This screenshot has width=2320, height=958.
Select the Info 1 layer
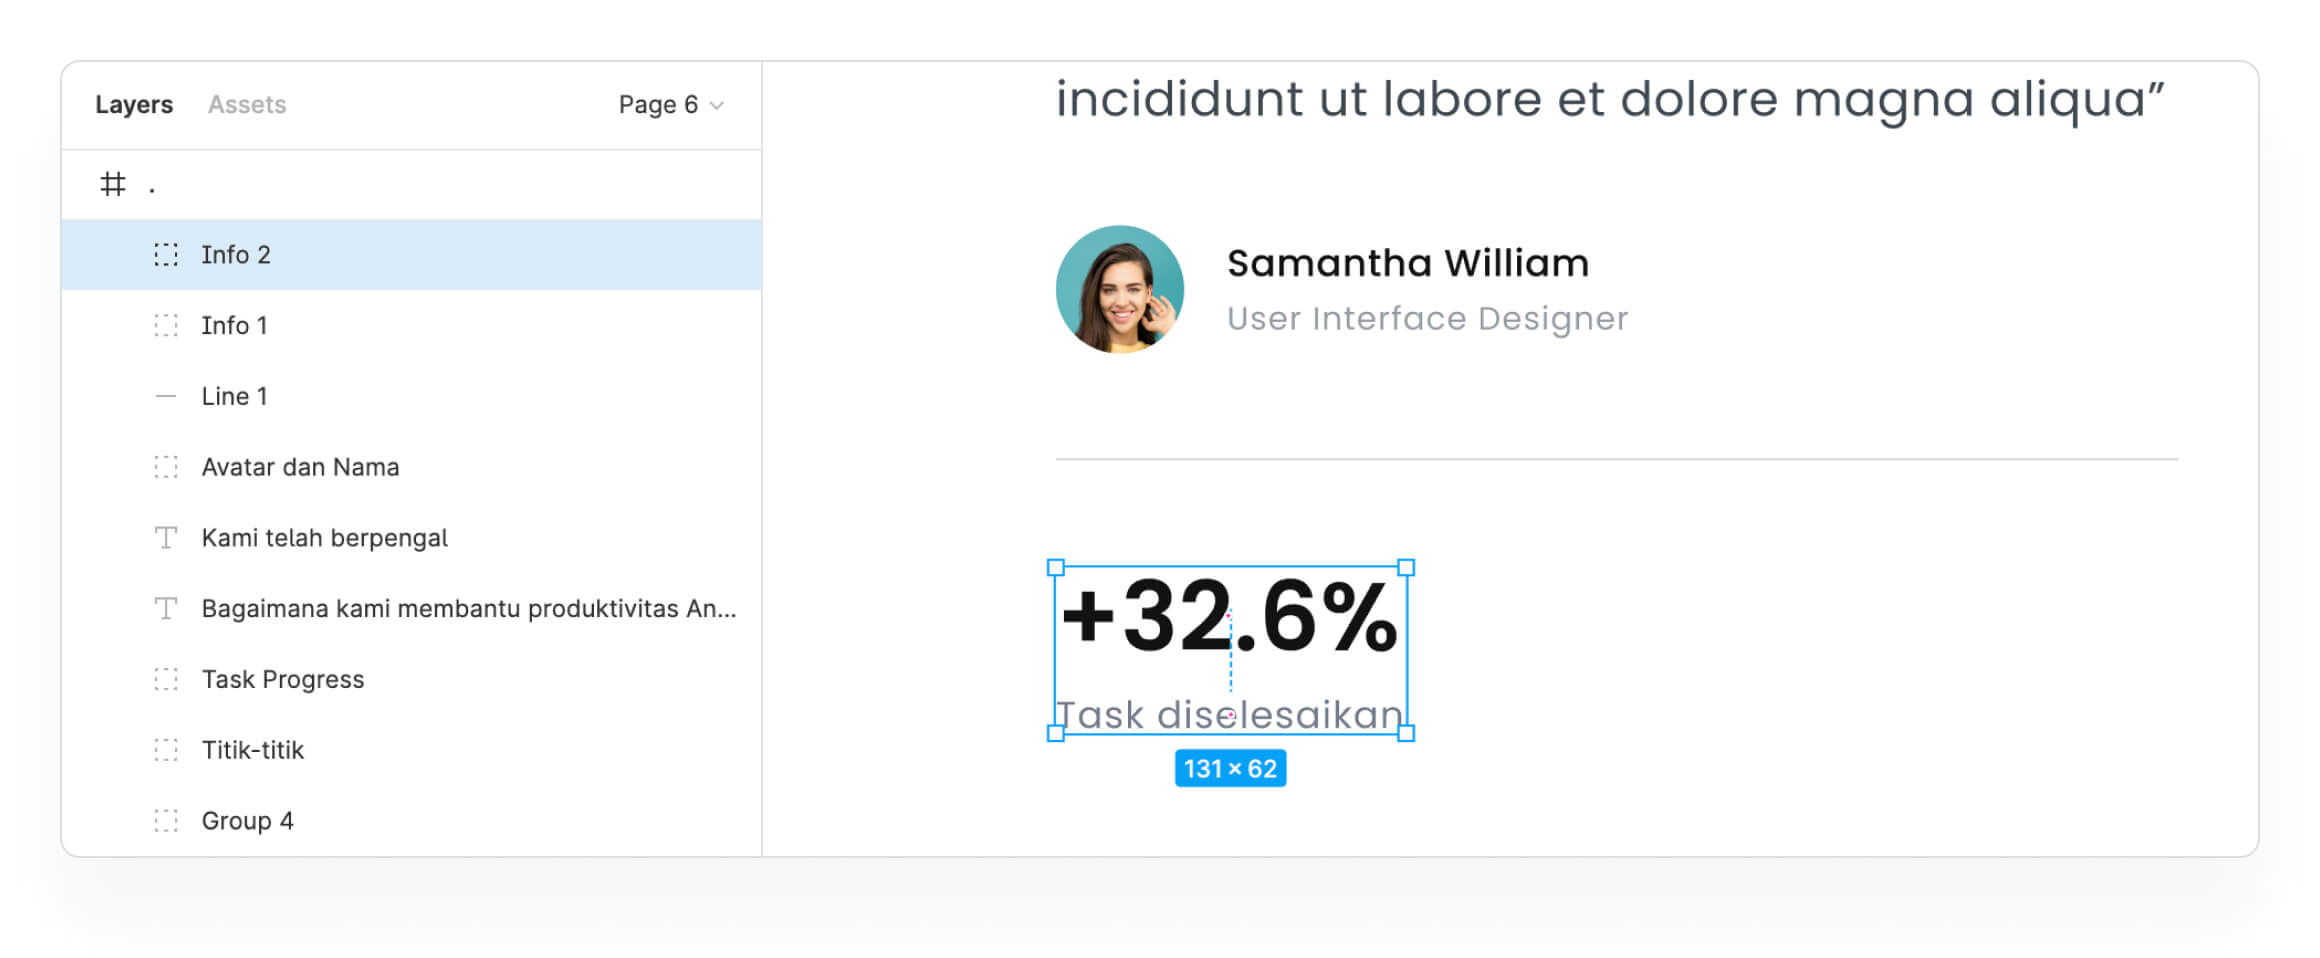point(235,326)
